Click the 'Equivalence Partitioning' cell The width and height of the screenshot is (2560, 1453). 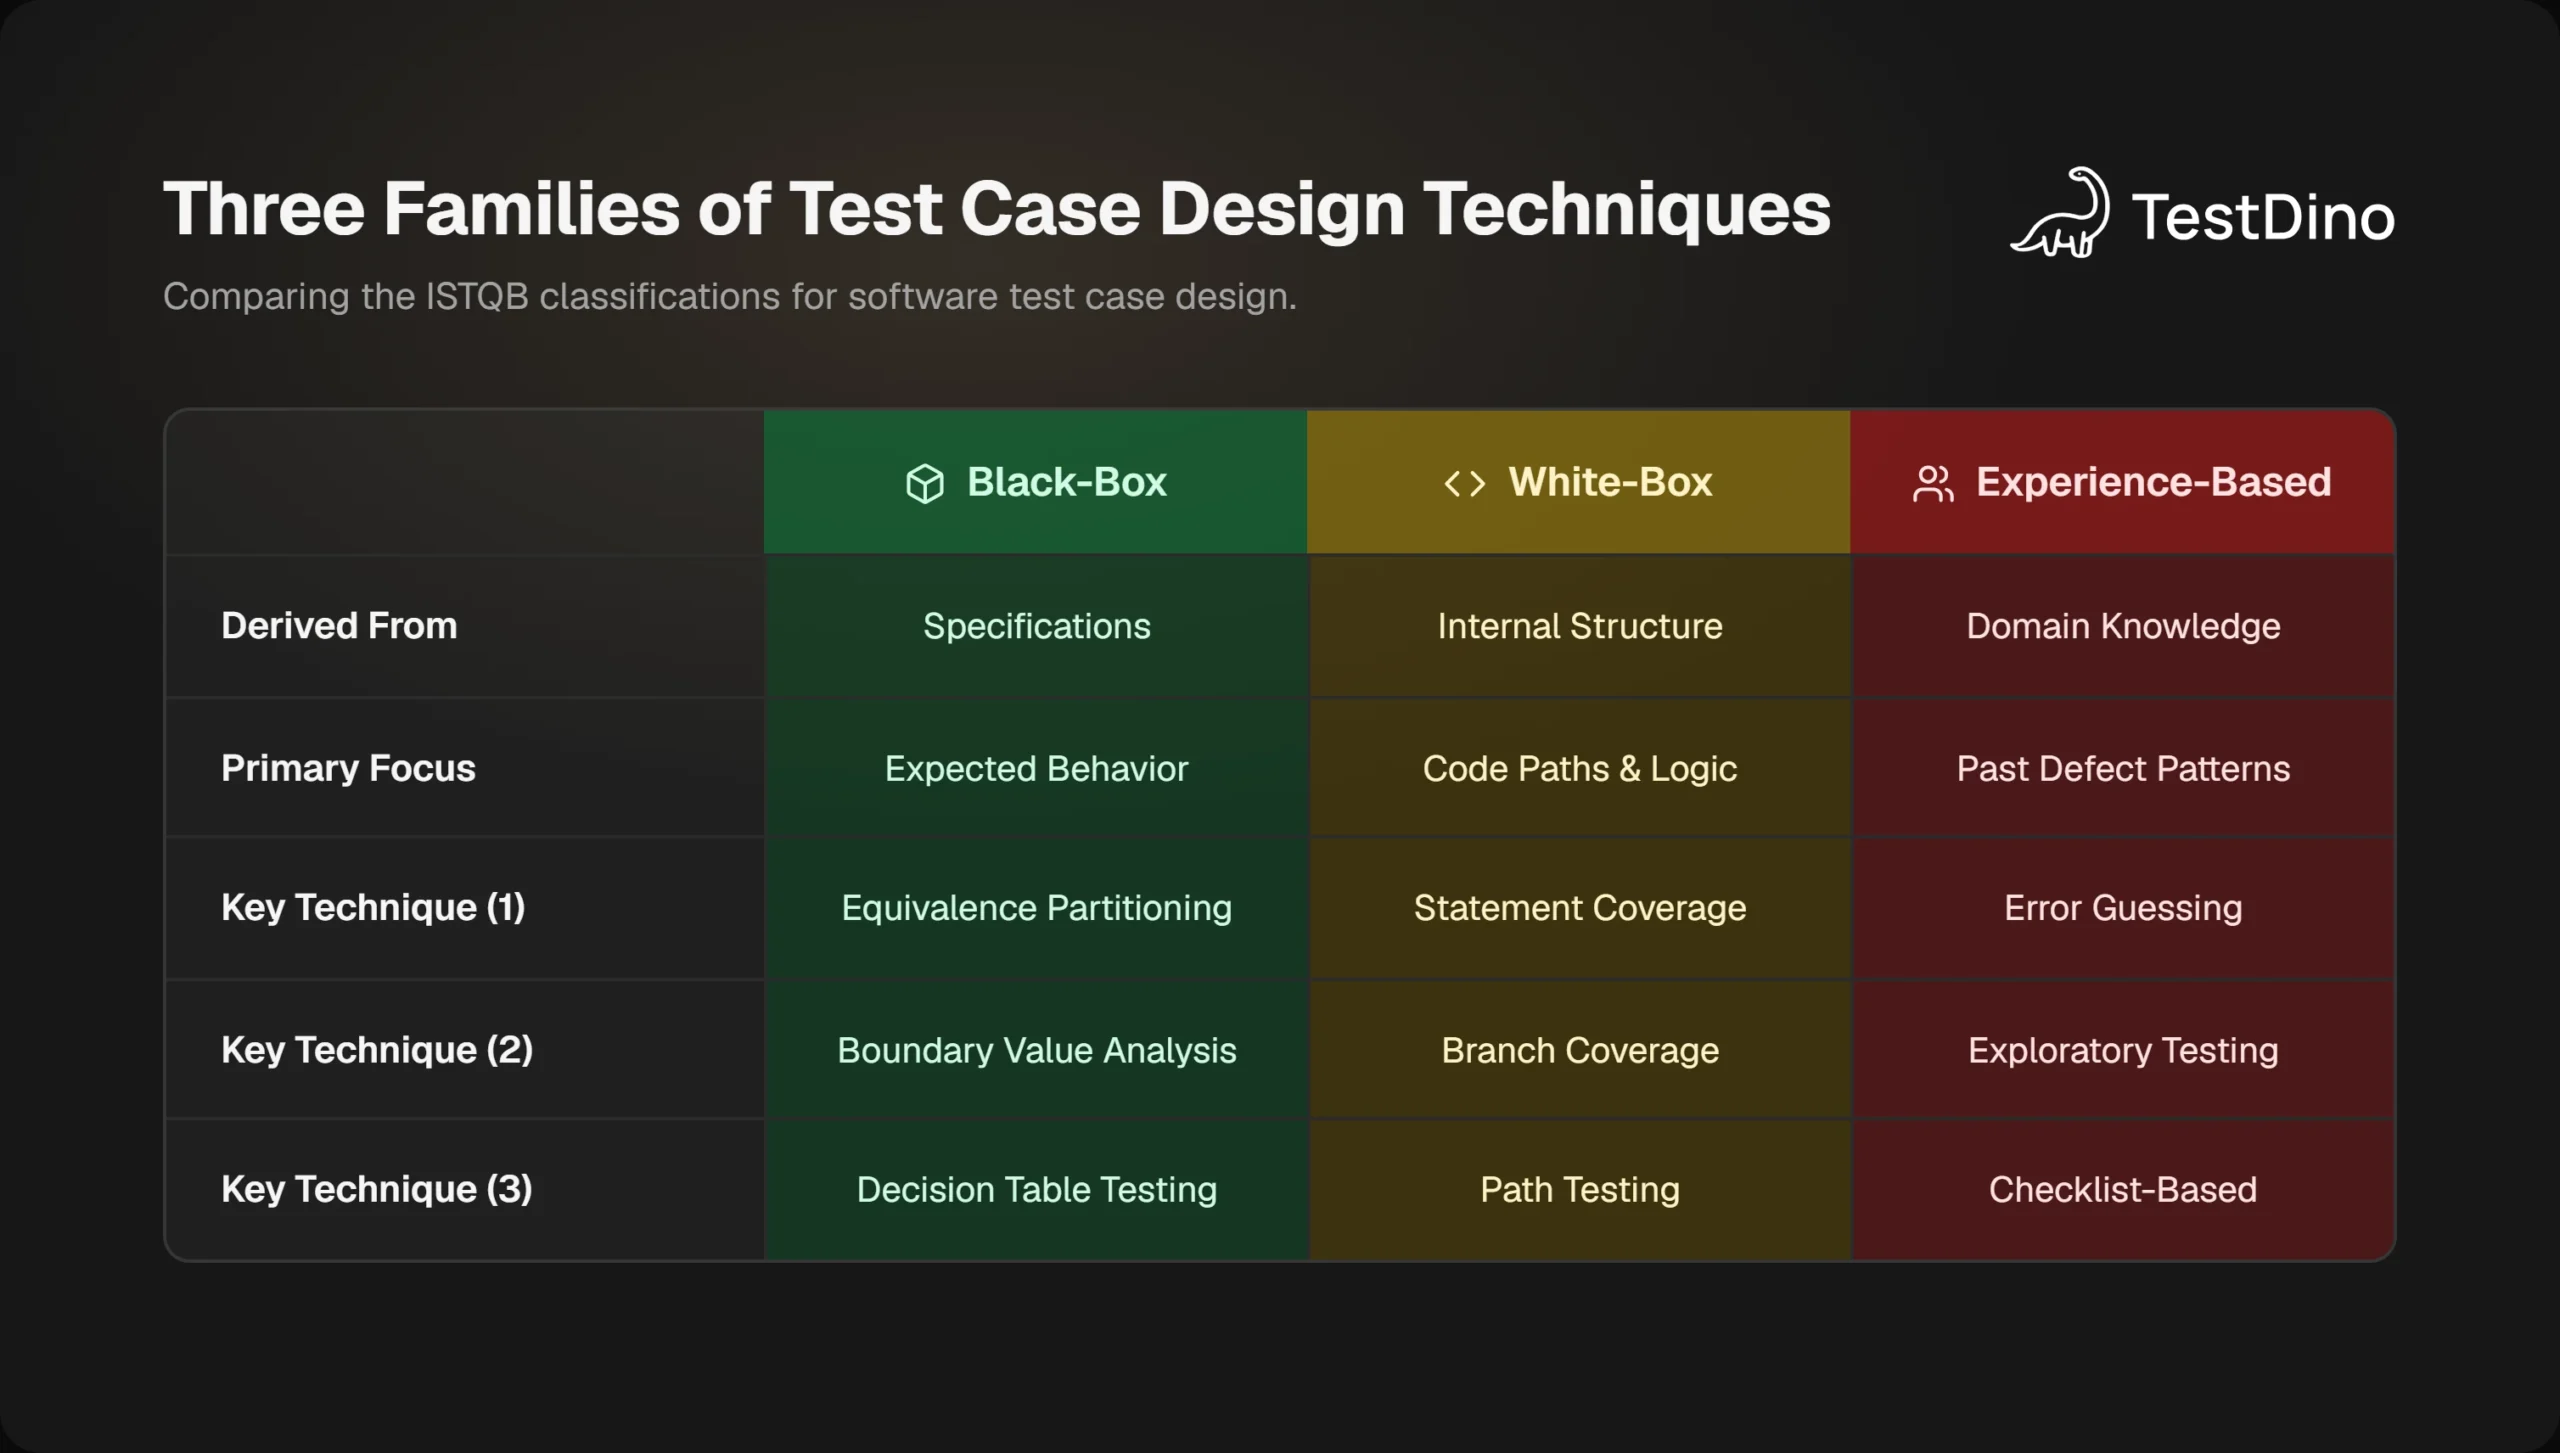[1036, 909]
